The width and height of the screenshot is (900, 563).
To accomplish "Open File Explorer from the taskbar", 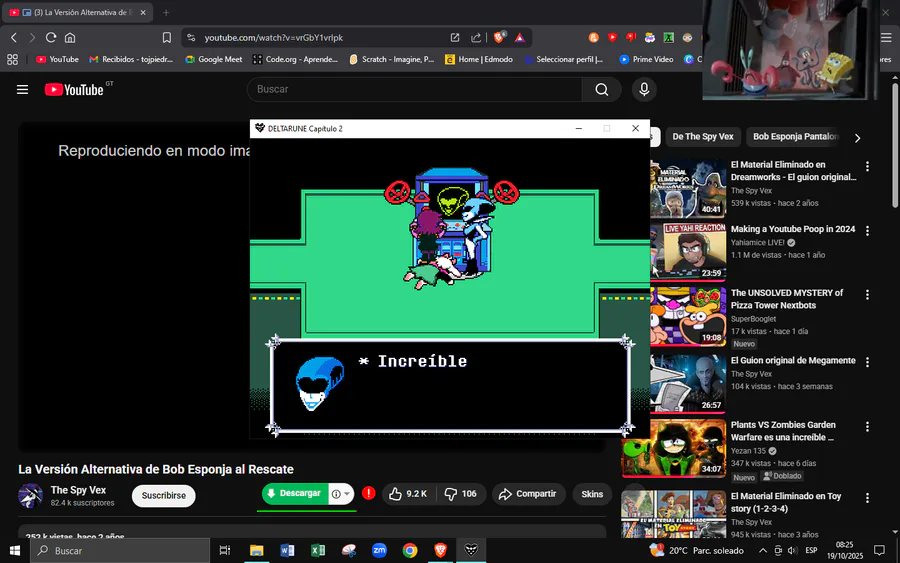I will click(x=257, y=550).
